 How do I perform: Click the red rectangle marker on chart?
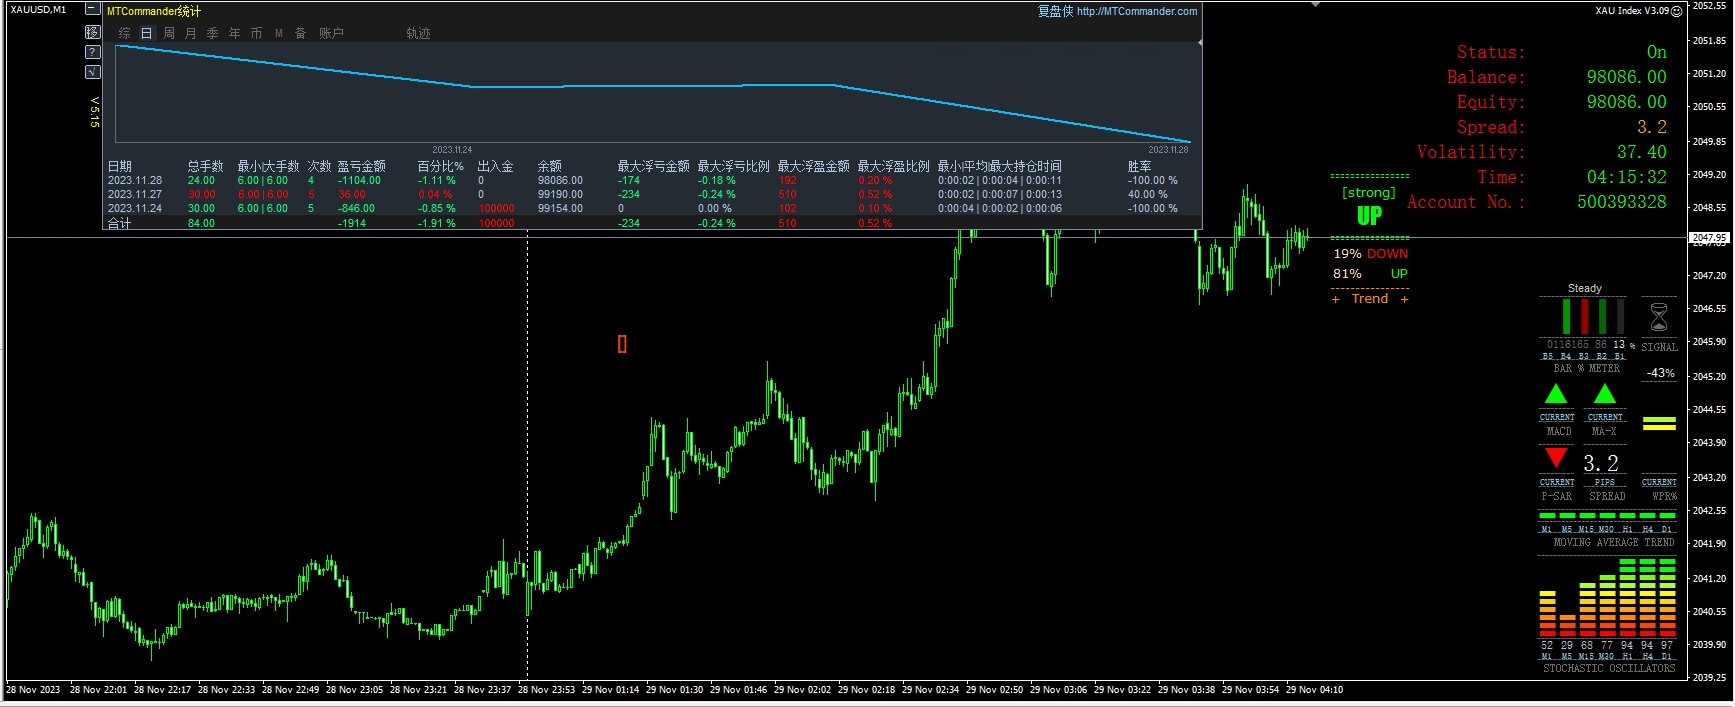[x=622, y=344]
